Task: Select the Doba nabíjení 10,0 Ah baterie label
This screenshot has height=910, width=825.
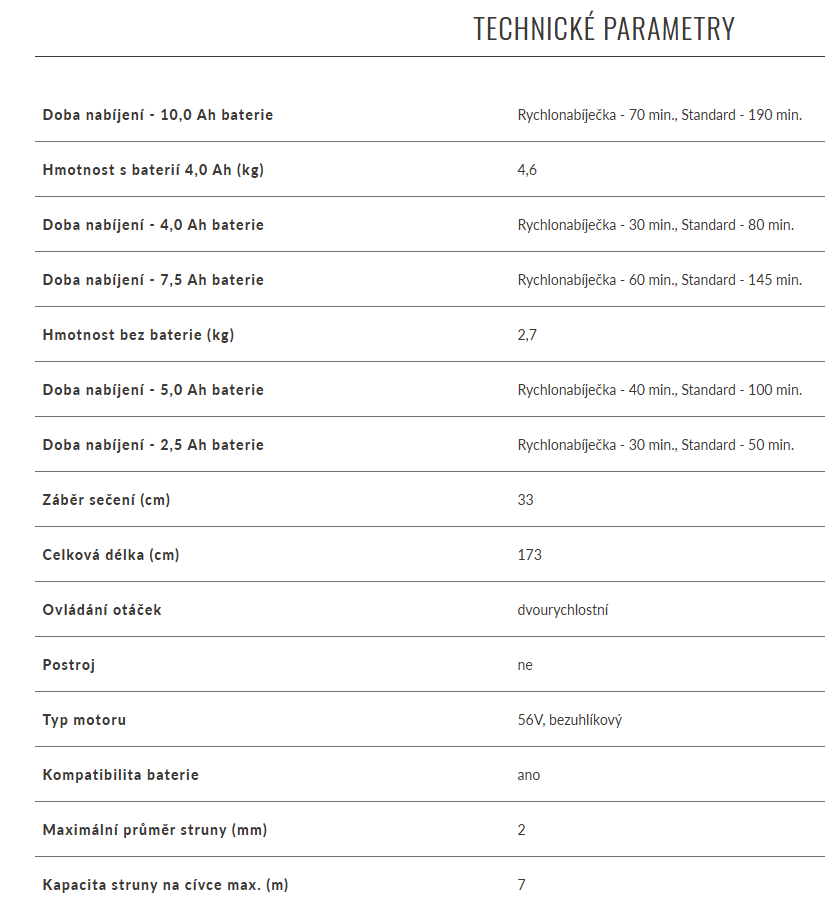Action: click(x=158, y=115)
